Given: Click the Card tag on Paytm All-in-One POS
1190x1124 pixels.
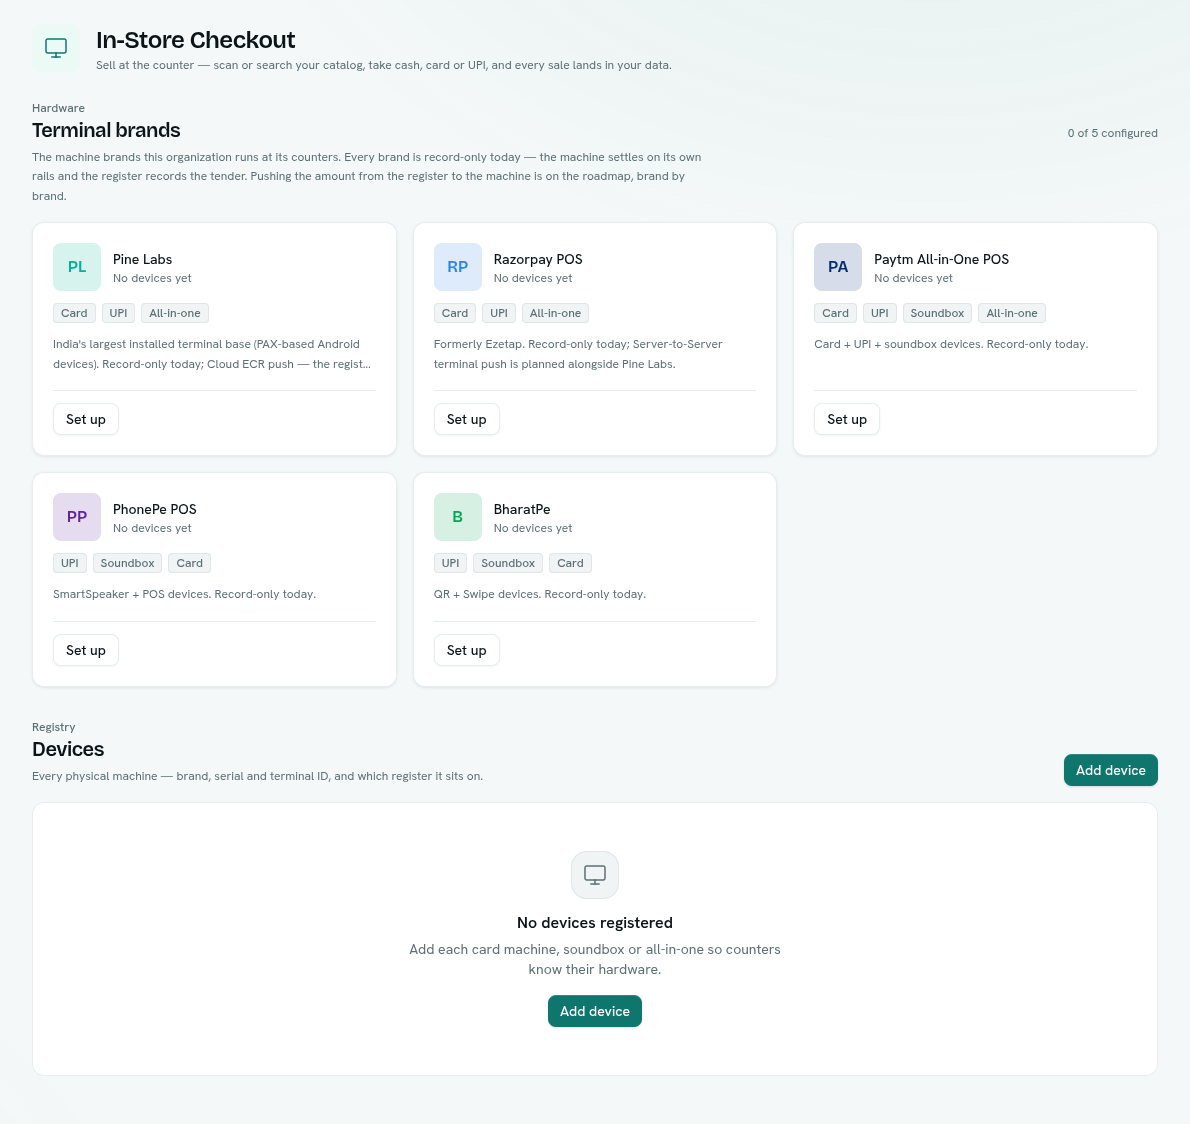Looking at the screenshot, I should (836, 313).
